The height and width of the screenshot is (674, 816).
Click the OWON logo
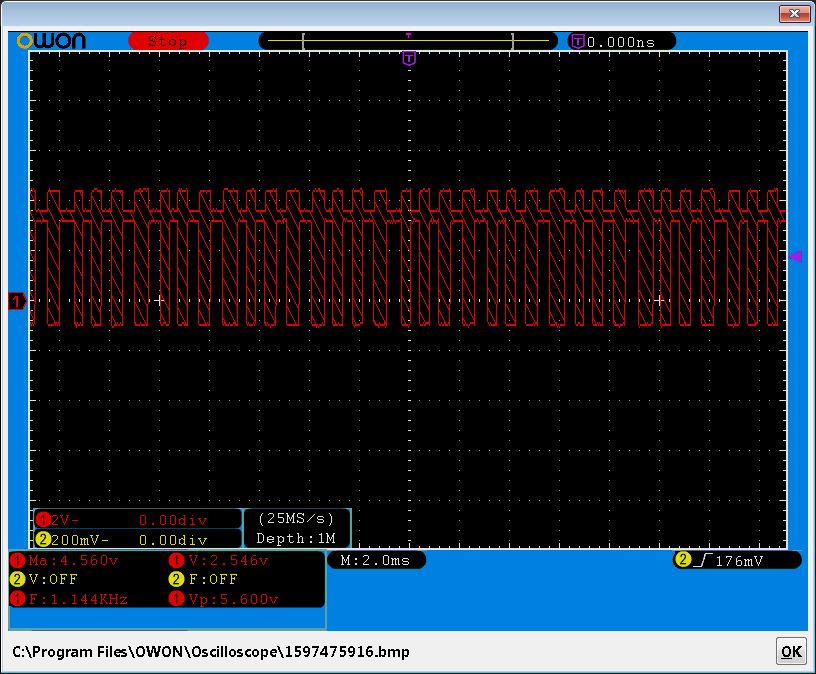pos(52,41)
